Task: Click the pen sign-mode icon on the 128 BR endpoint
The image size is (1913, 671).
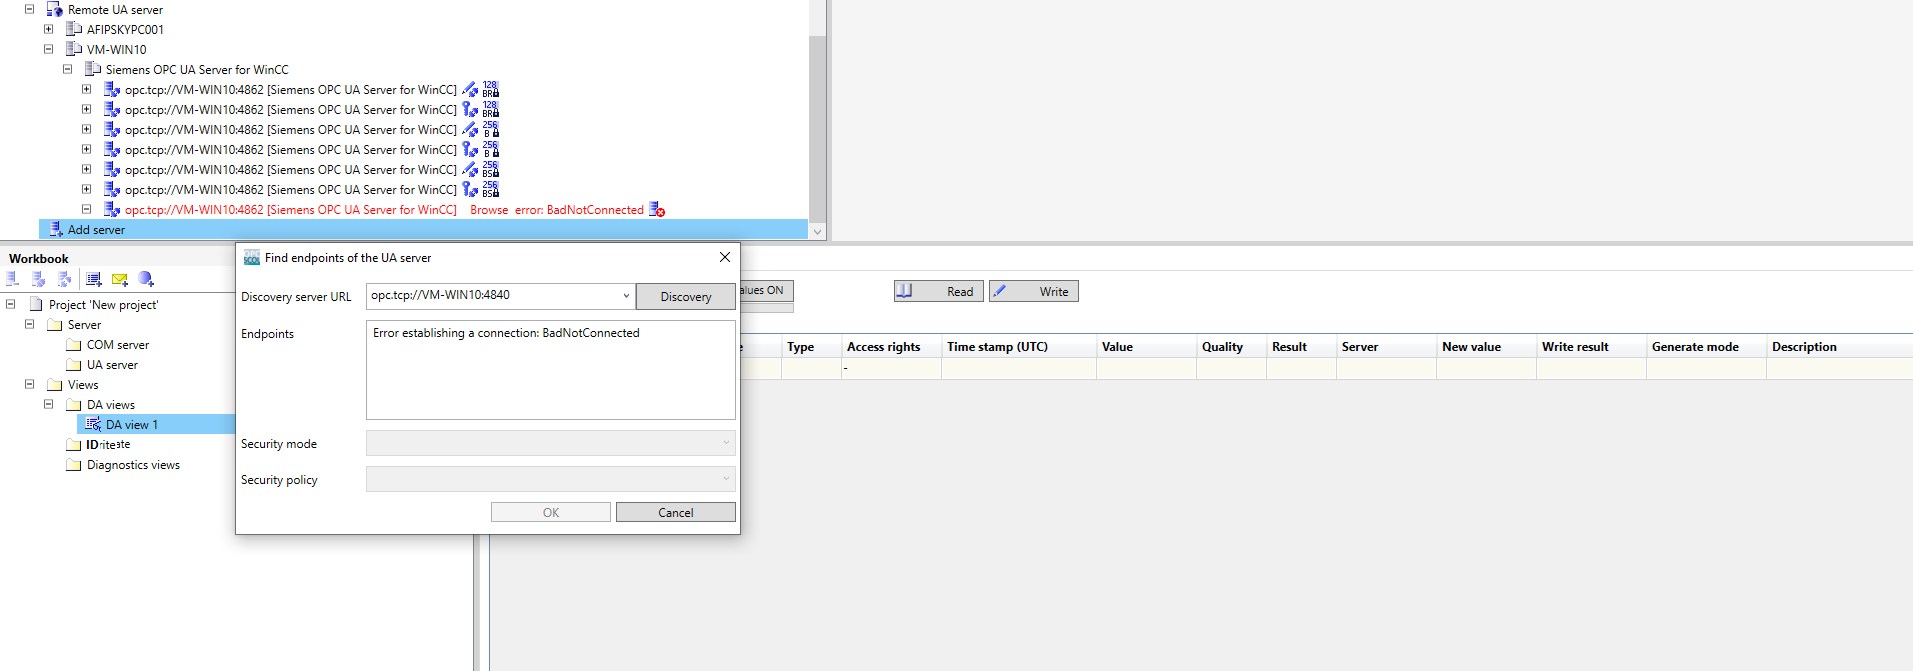Action: 470,89
